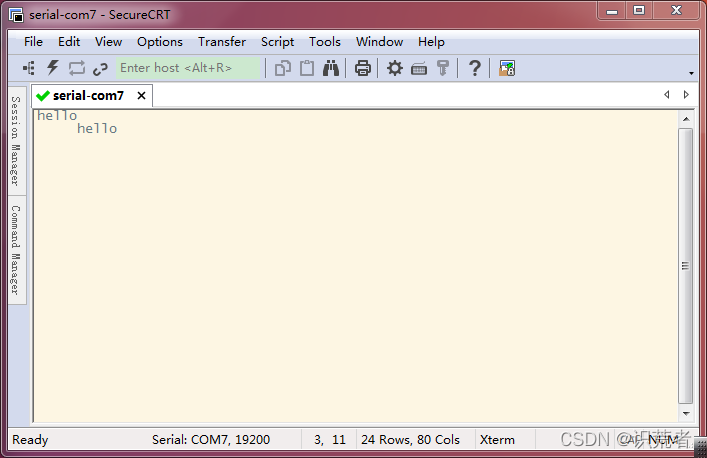This screenshot has width=707, height=458.
Task: Open the Window menu
Action: (x=379, y=42)
